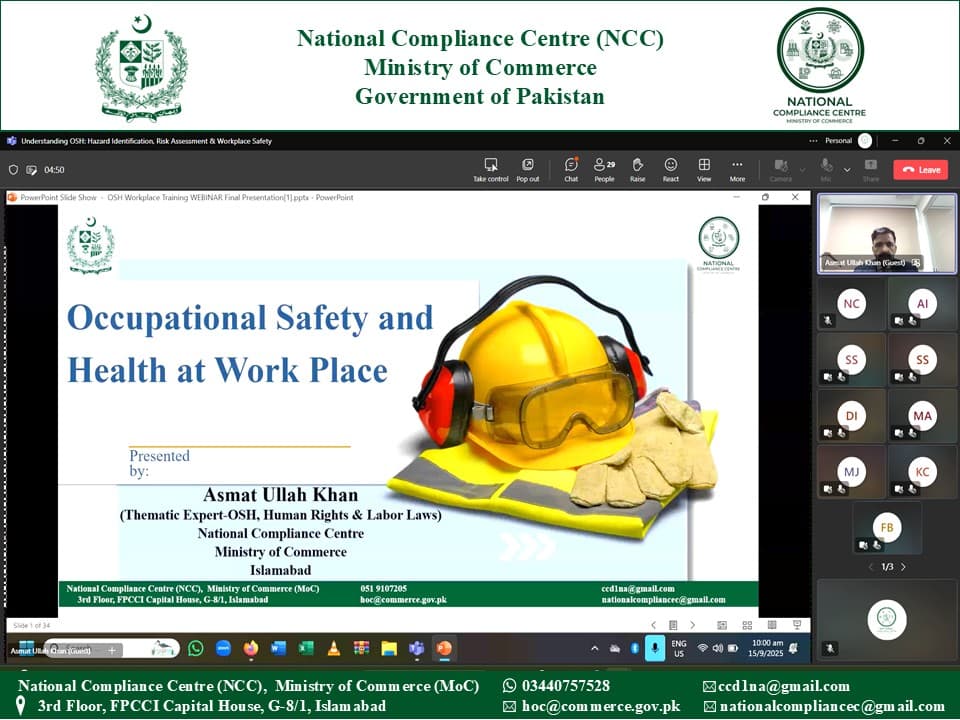Click the Leave meeting button

click(921, 169)
